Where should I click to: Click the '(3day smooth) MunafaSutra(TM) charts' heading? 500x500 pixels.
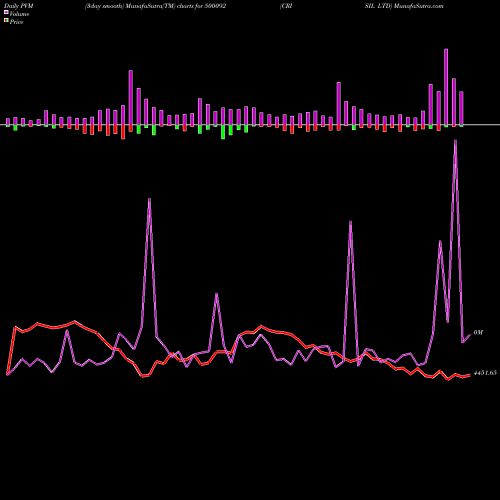coord(138,6)
